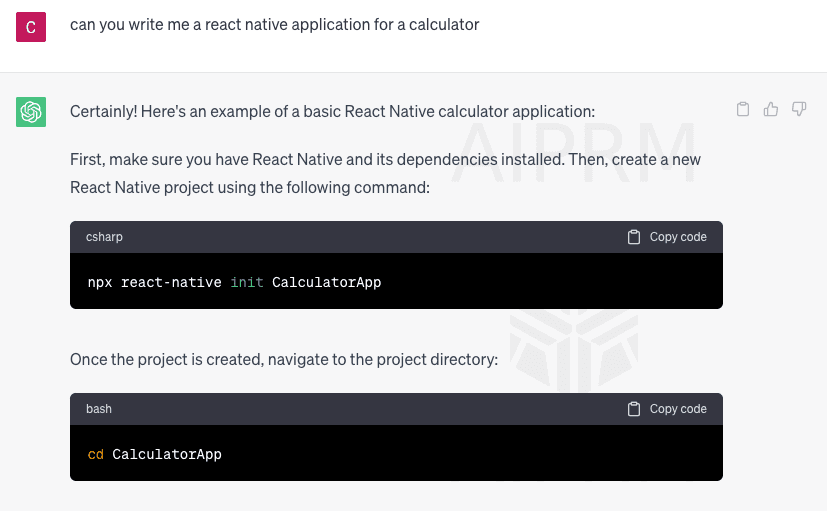Click Copy code in the csharp block
The width and height of the screenshot is (827, 511).
coord(667,237)
